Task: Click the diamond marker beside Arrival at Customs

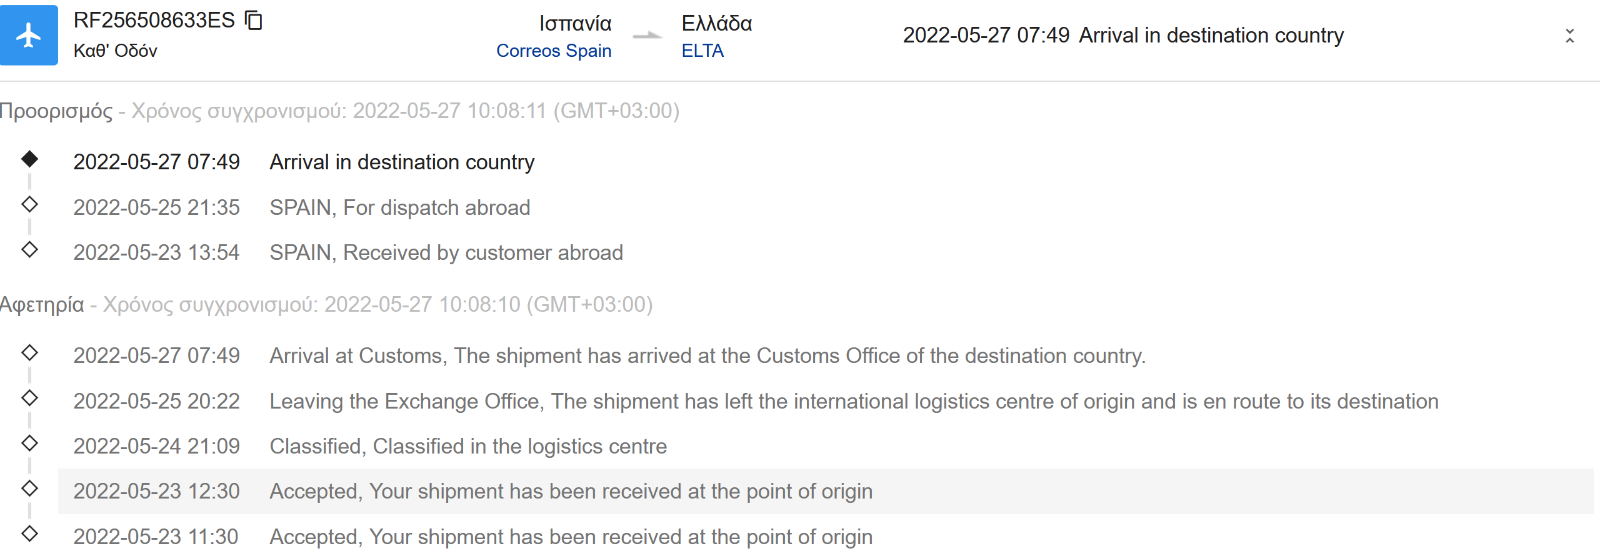Action: coord(30,352)
